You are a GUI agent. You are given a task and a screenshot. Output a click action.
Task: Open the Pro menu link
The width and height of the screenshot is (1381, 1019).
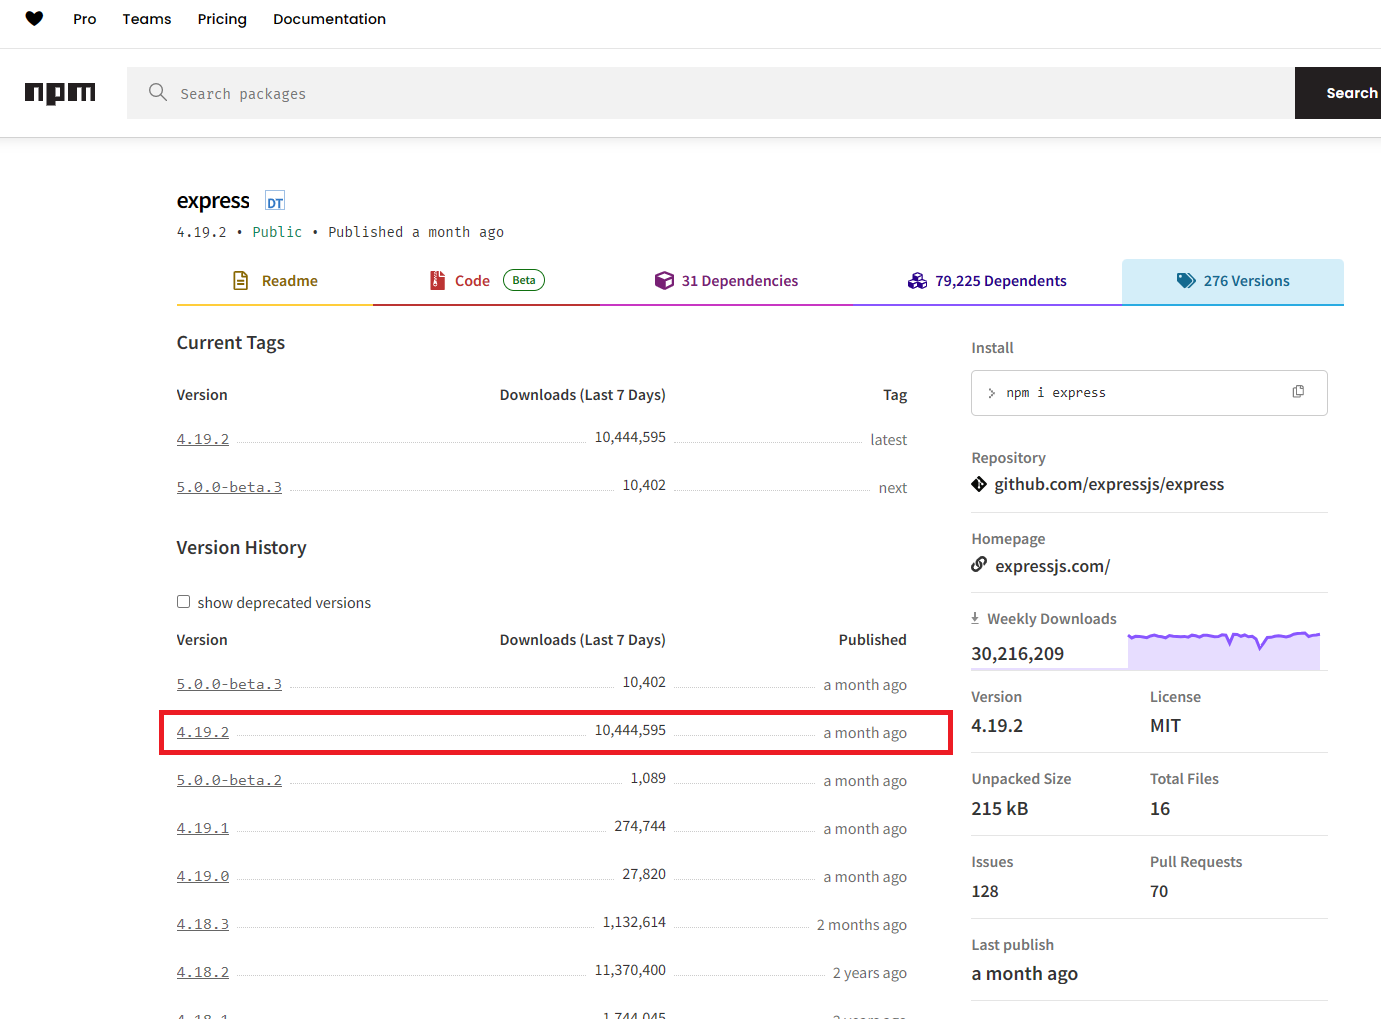(x=85, y=19)
